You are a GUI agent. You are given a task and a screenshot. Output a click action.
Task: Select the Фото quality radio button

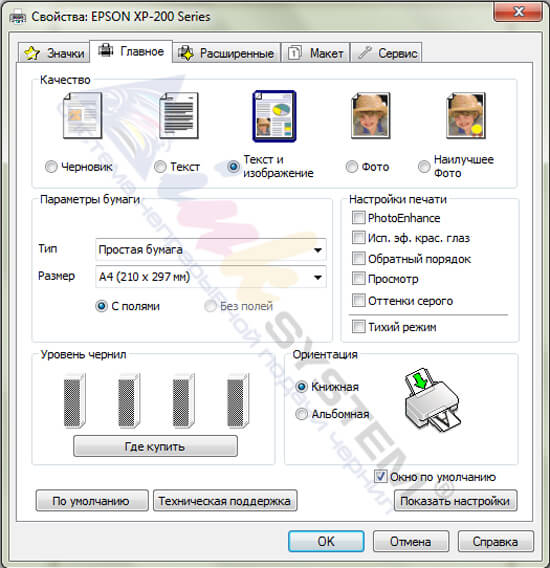351,167
